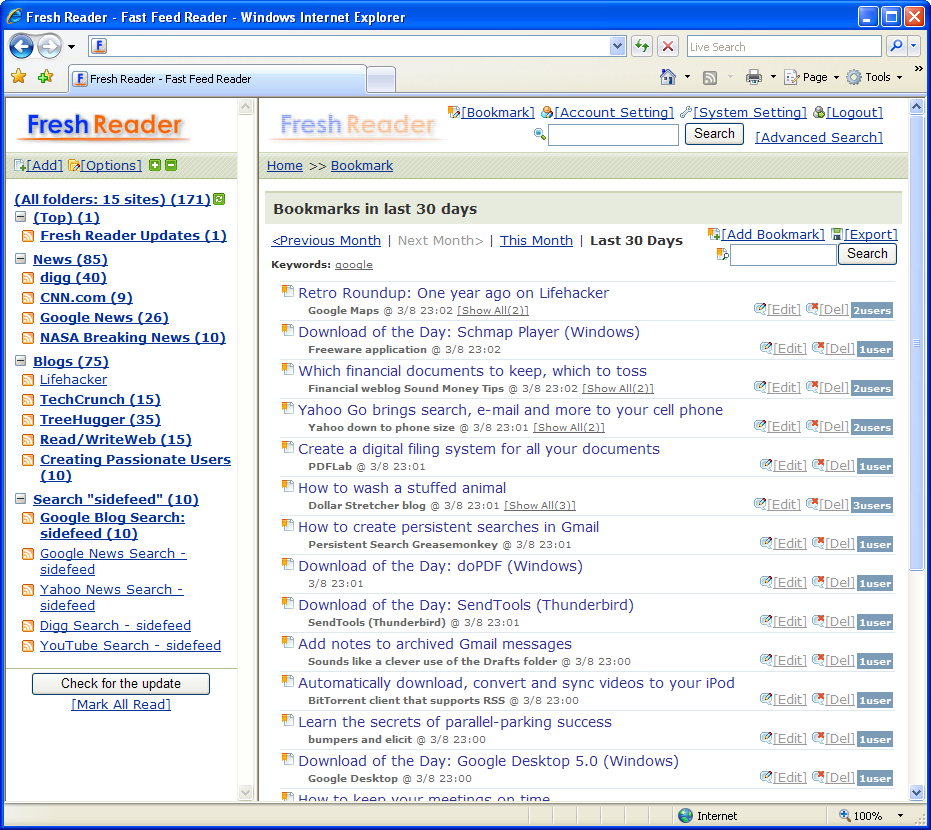Click [Show All(3)] for stuffed animal entry
931x830 pixels.
540,505
